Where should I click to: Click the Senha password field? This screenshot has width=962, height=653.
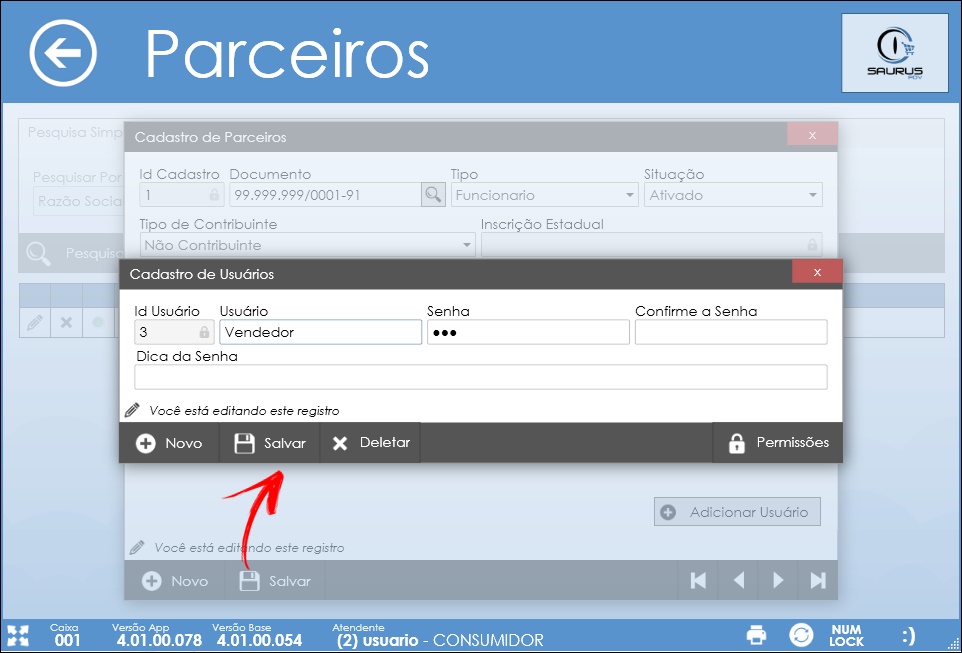pyautogui.click(x=528, y=332)
